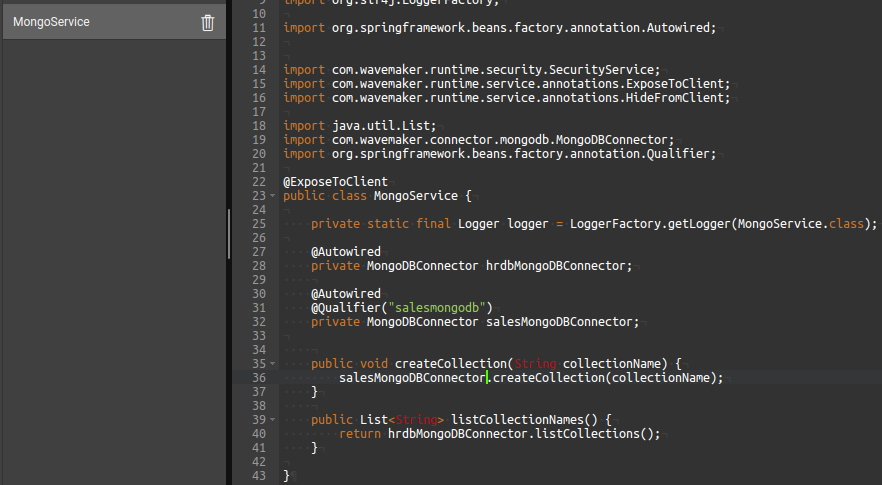Click the @ExposeToClient annotation
This screenshot has height=485, width=882.
click(335, 182)
